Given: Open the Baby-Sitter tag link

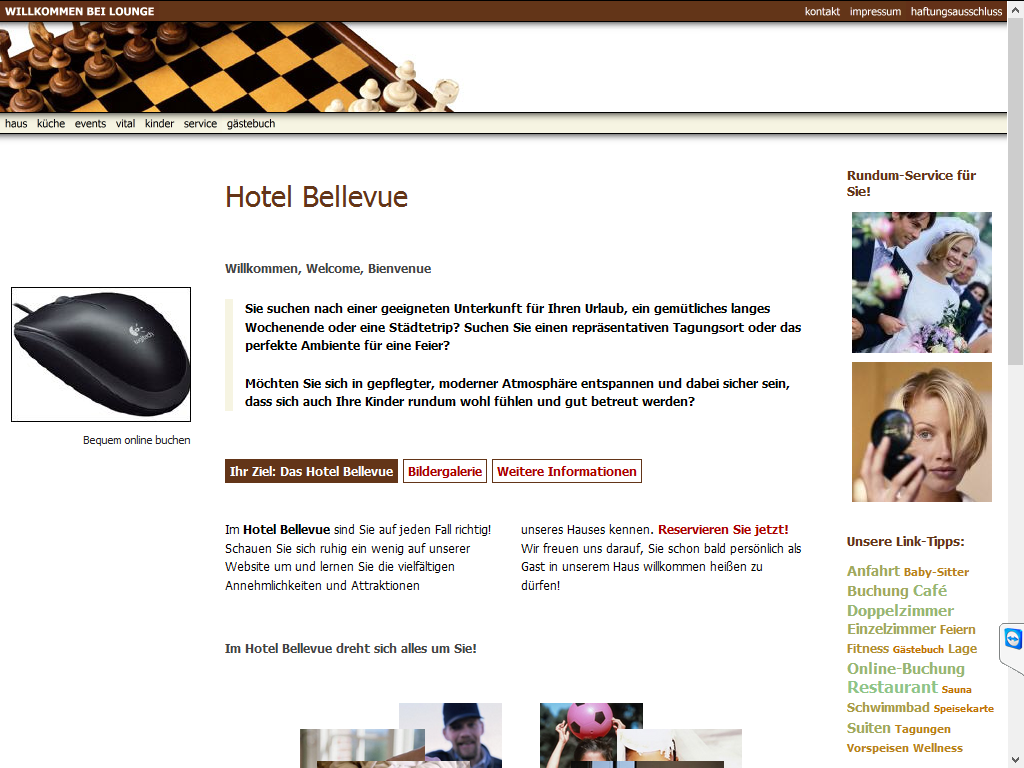Looking at the screenshot, I should click(x=936, y=572).
